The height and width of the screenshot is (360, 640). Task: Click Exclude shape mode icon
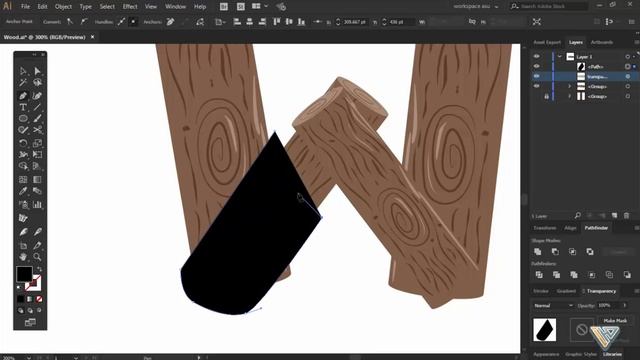tap(590, 251)
